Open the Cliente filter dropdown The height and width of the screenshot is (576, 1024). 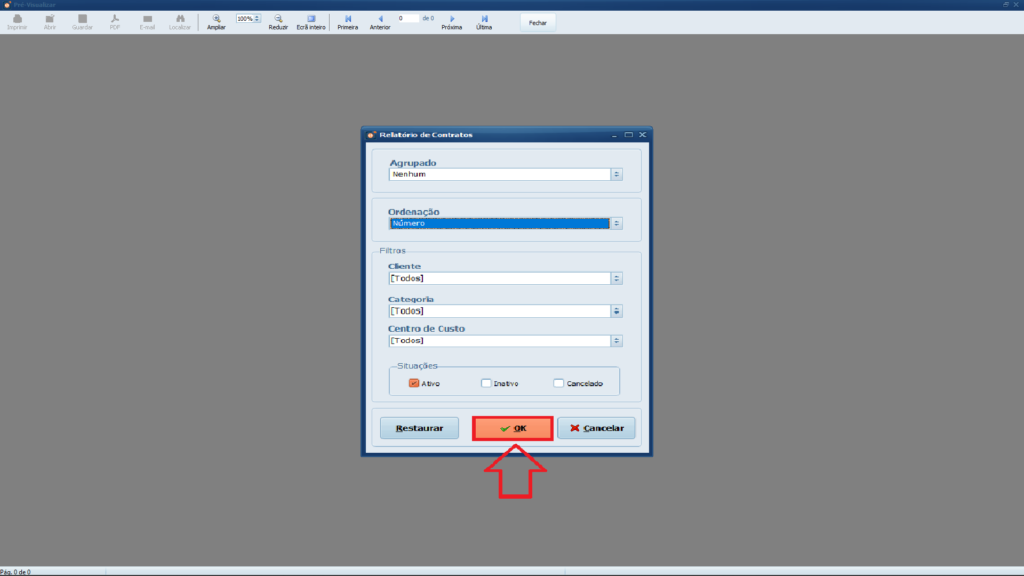tap(616, 278)
